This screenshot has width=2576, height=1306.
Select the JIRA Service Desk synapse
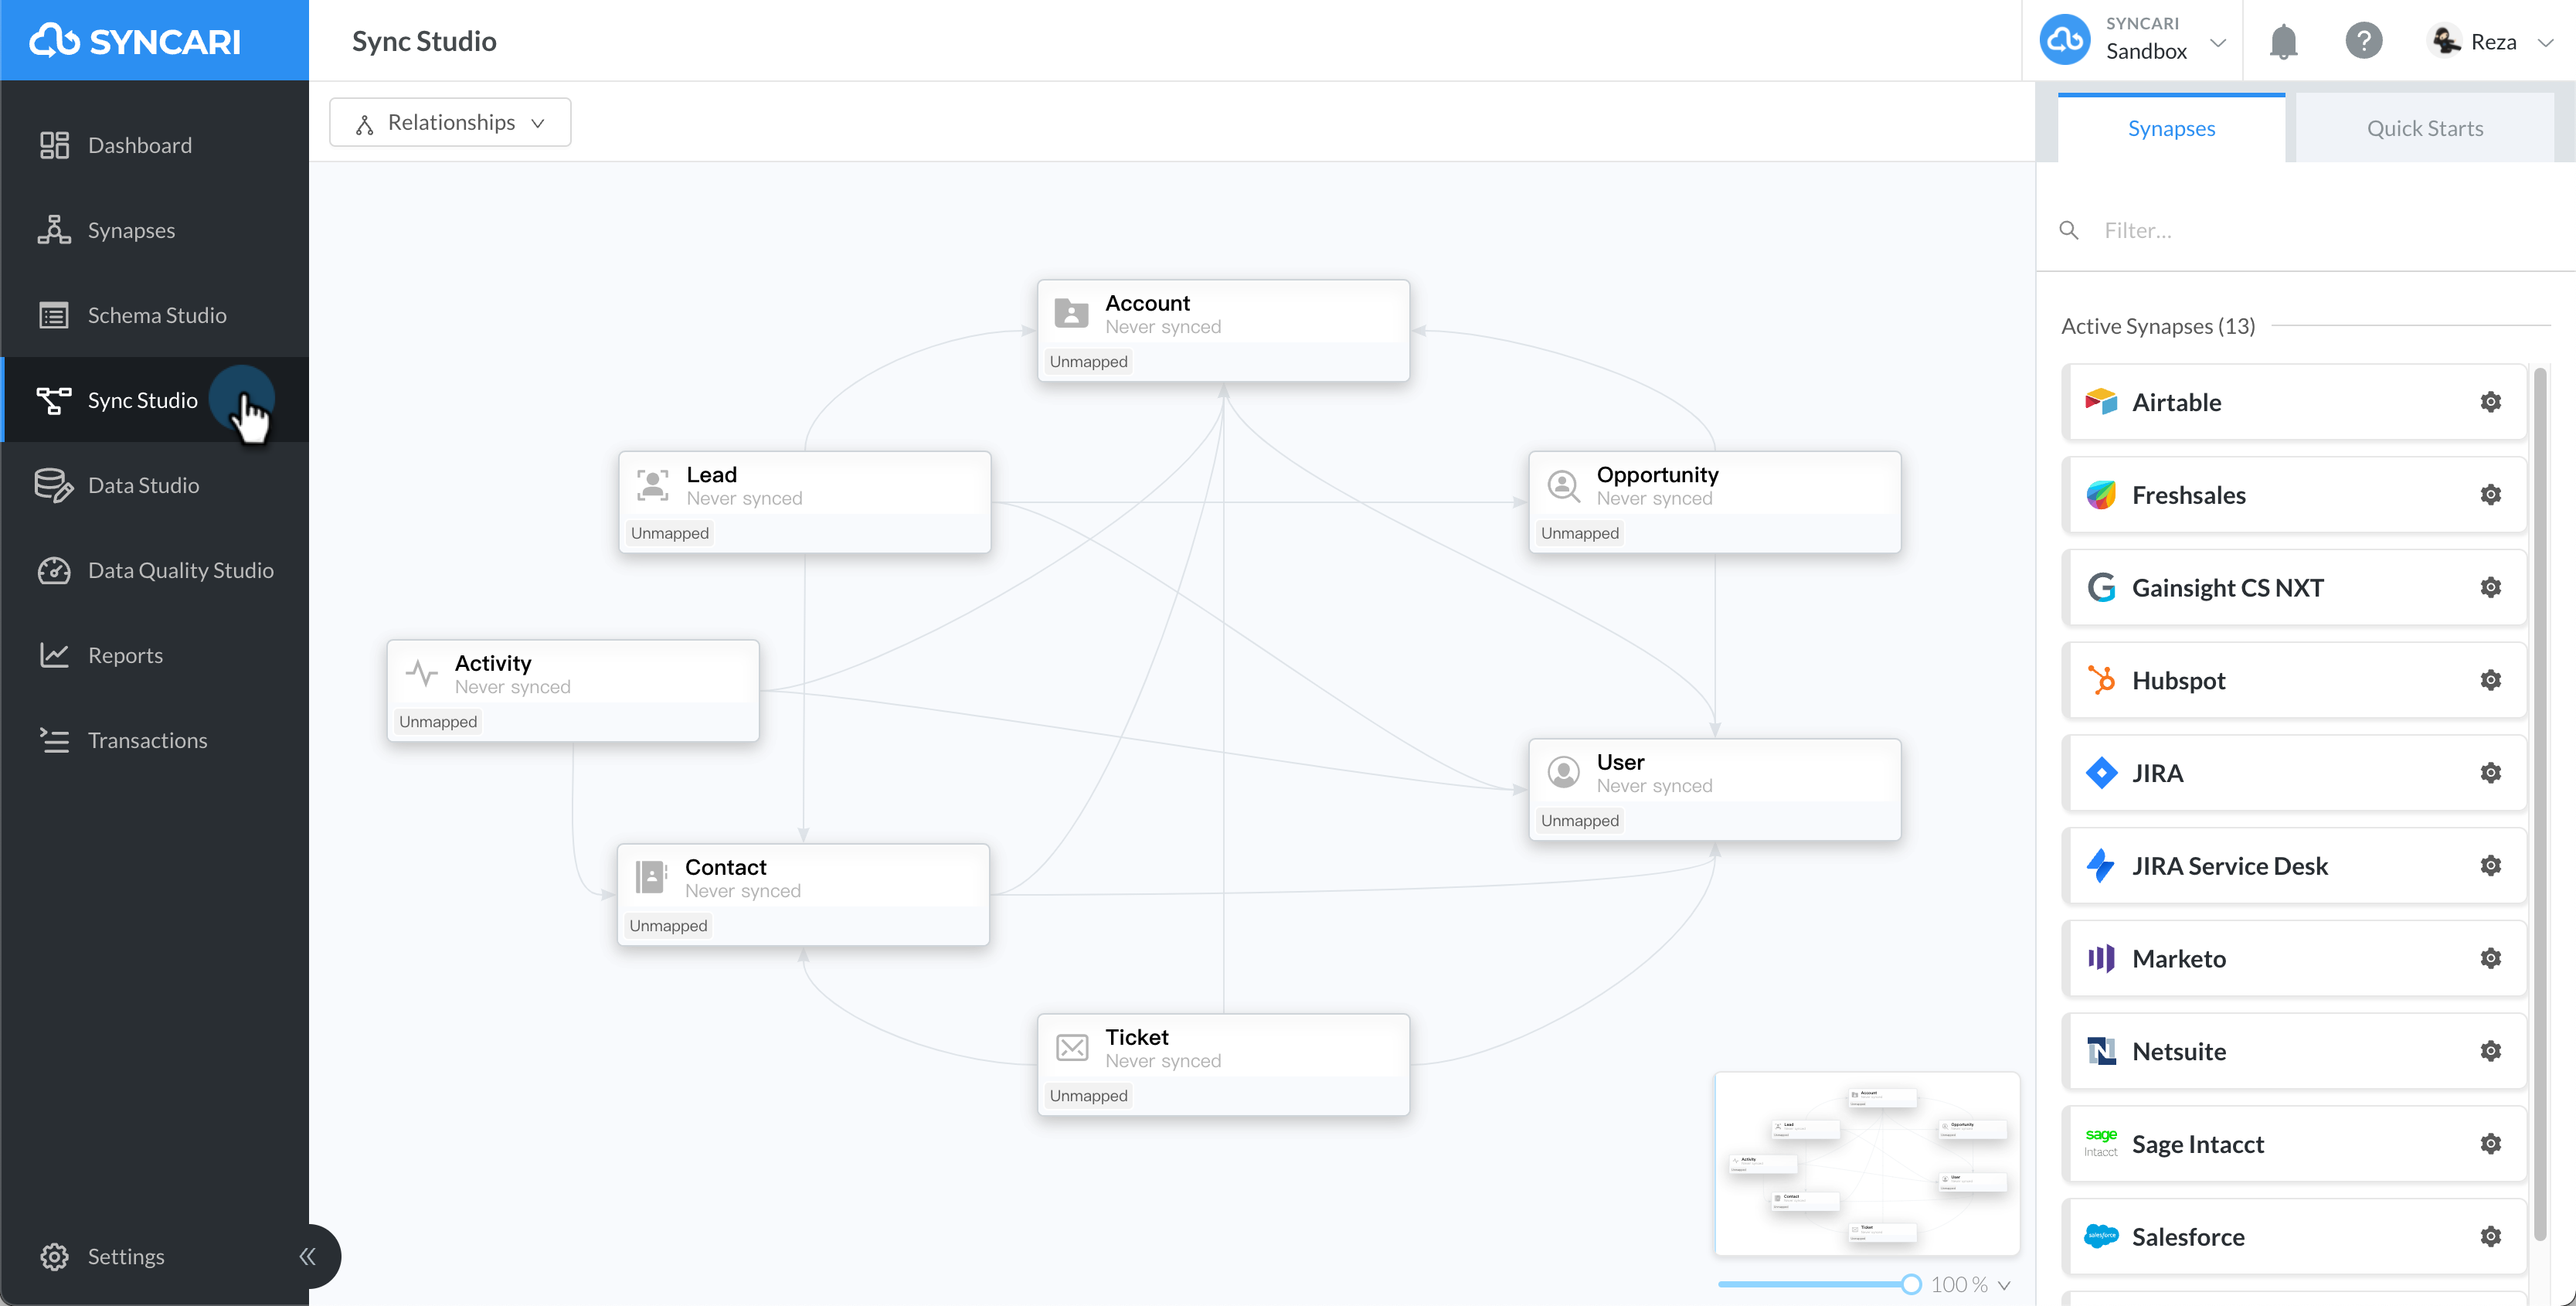pyautogui.click(x=2294, y=866)
